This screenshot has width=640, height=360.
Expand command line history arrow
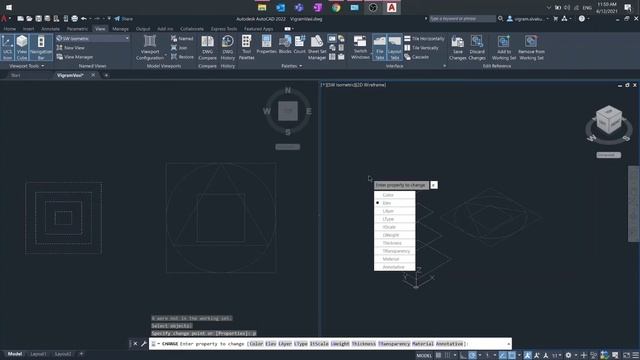pos(508,344)
